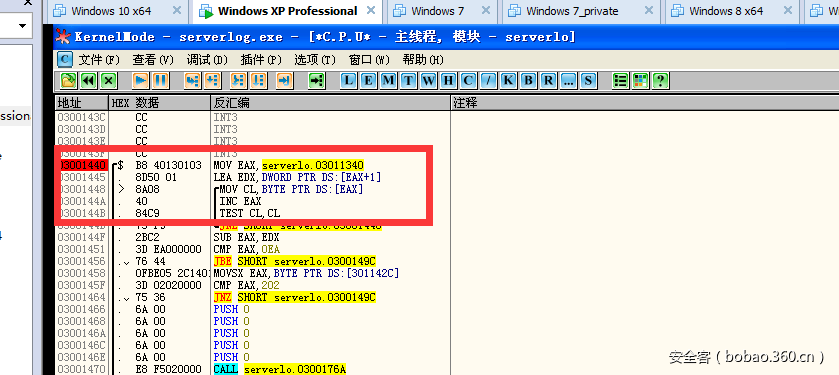This screenshot has width=839, height=375.
Task: Click the 注释 column header
Action: click(644, 103)
